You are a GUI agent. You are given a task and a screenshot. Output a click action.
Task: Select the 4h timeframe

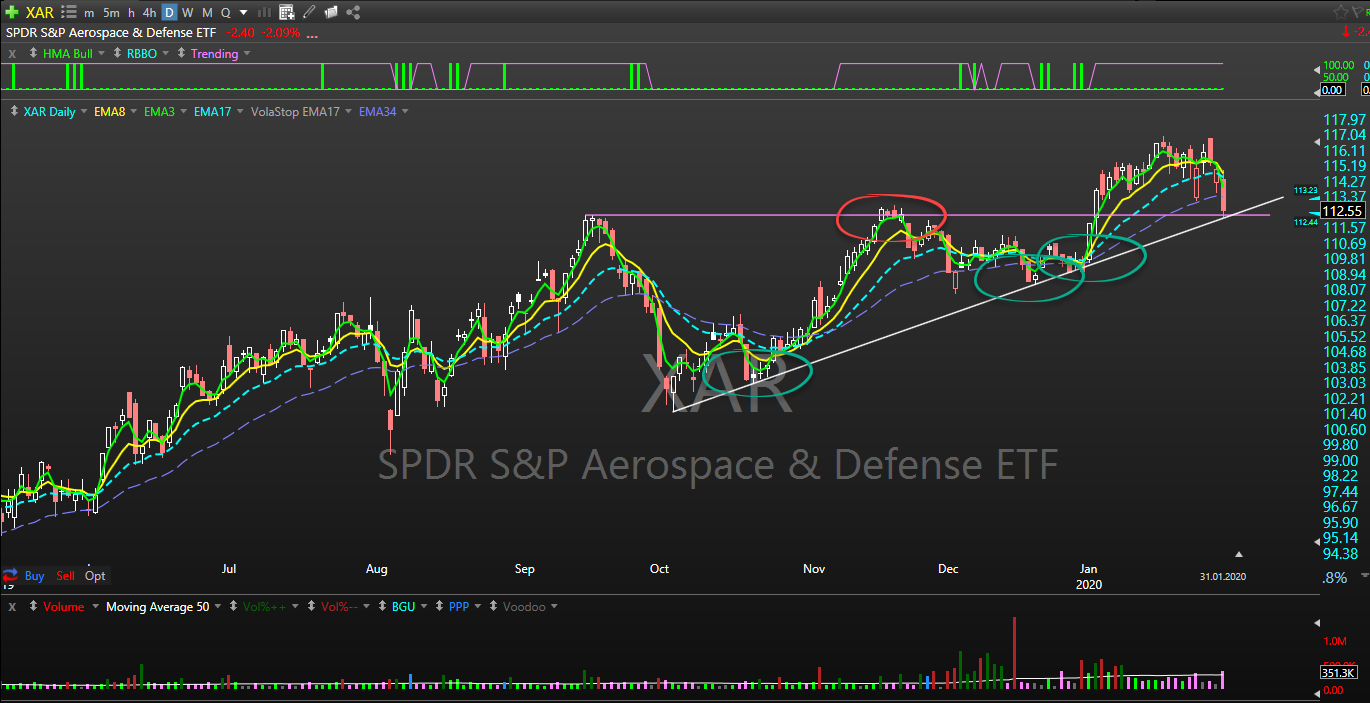pos(149,13)
